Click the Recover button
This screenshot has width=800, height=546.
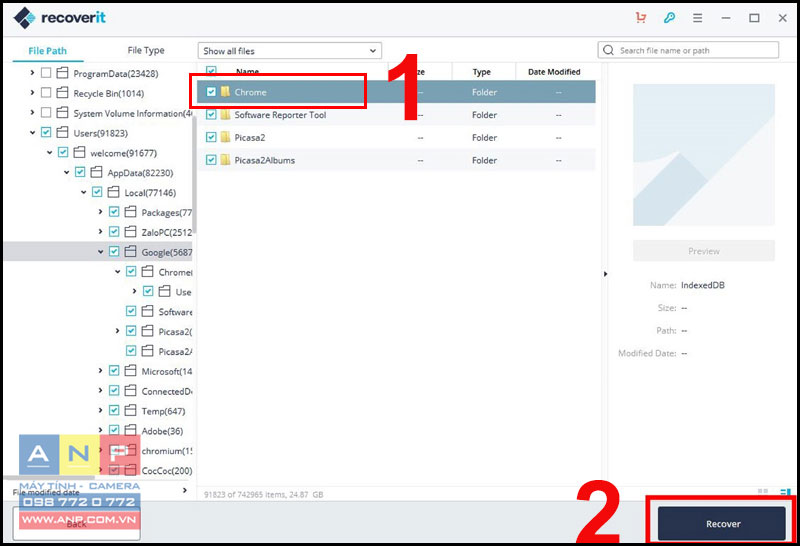(x=722, y=524)
